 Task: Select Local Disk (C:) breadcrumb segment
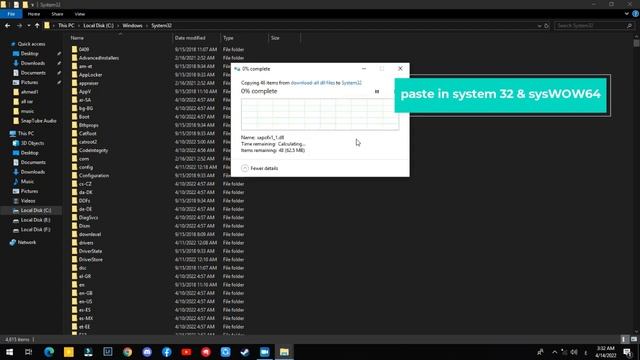coord(98,25)
